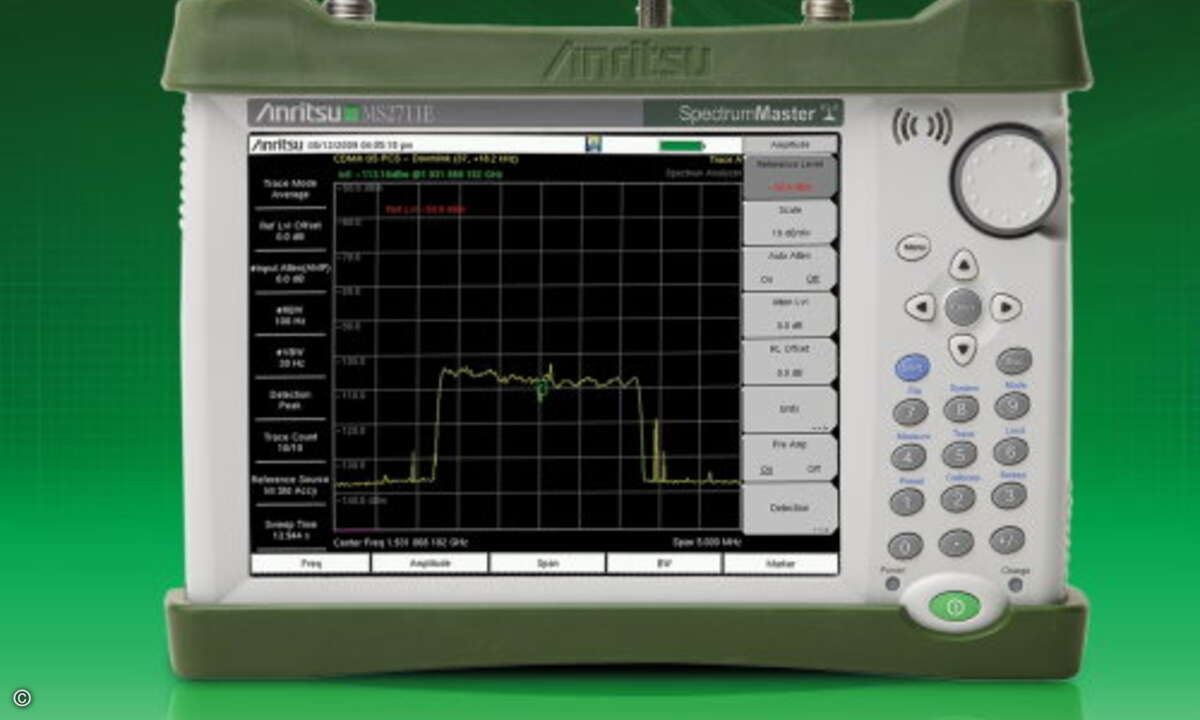Click the Reference Source readout

[289, 486]
